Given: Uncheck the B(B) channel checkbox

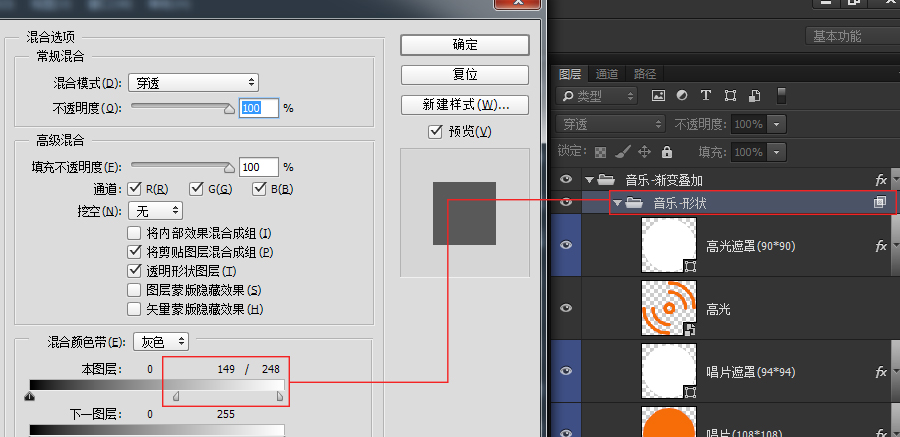Looking at the screenshot, I should tap(259, 188).
